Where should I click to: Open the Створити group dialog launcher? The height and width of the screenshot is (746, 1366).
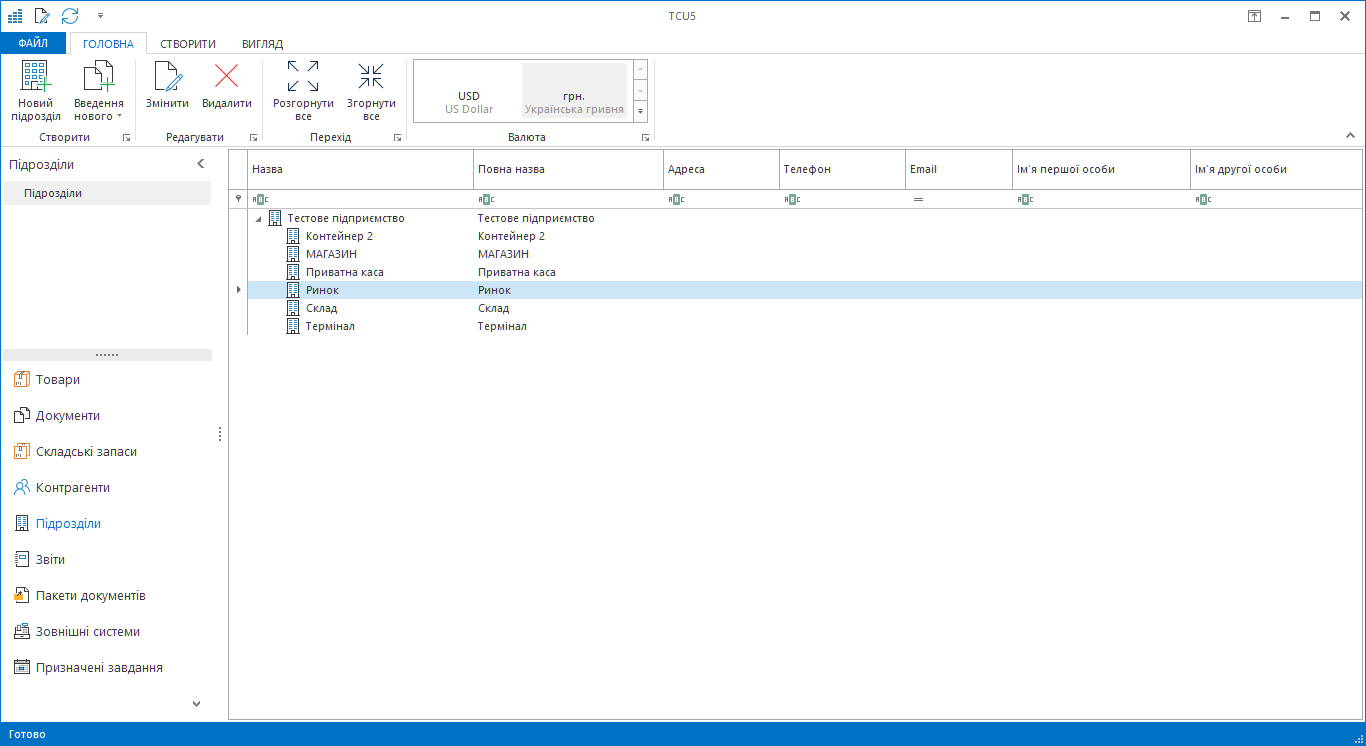pos(126,137)
